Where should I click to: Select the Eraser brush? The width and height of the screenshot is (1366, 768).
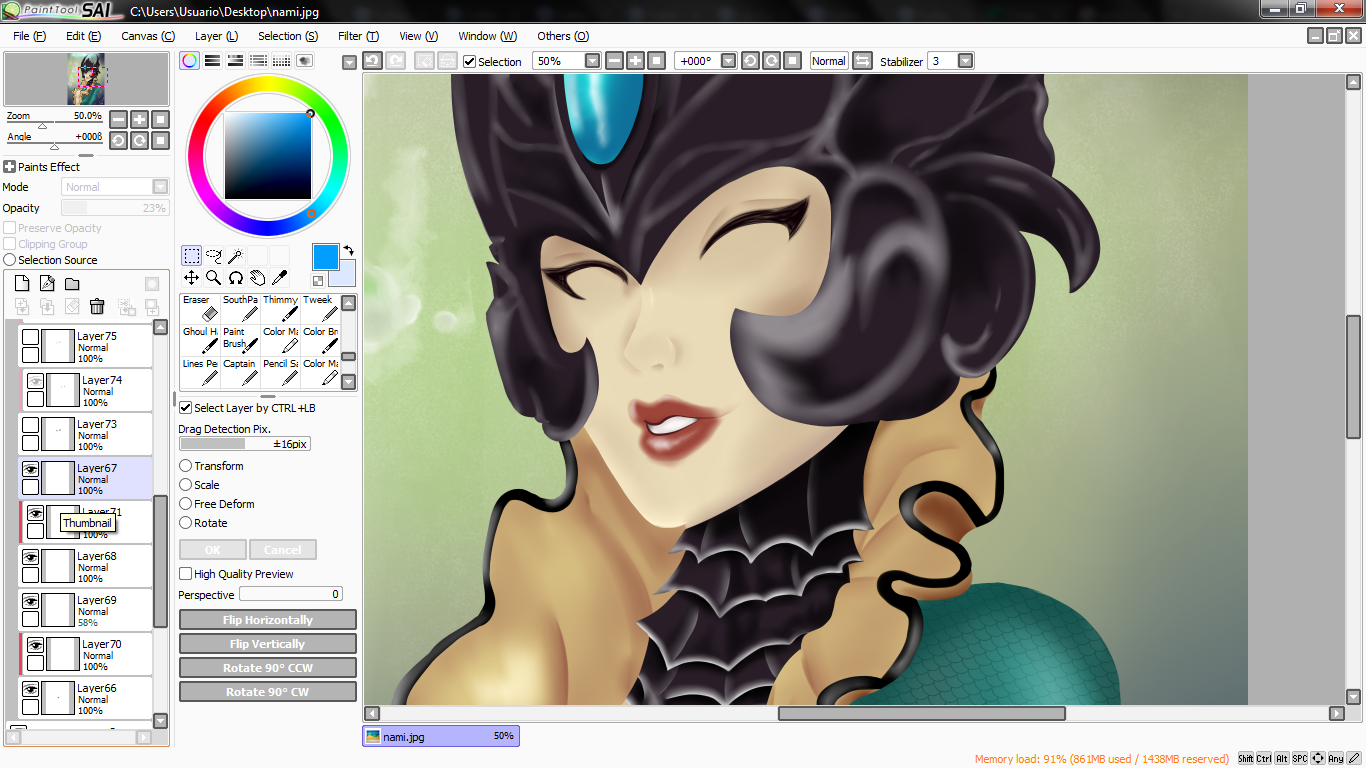(200, 309)
